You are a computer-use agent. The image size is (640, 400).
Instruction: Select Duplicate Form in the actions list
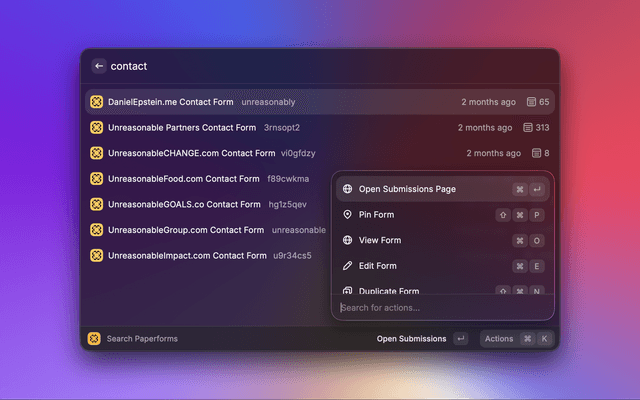tap(386, 290)
